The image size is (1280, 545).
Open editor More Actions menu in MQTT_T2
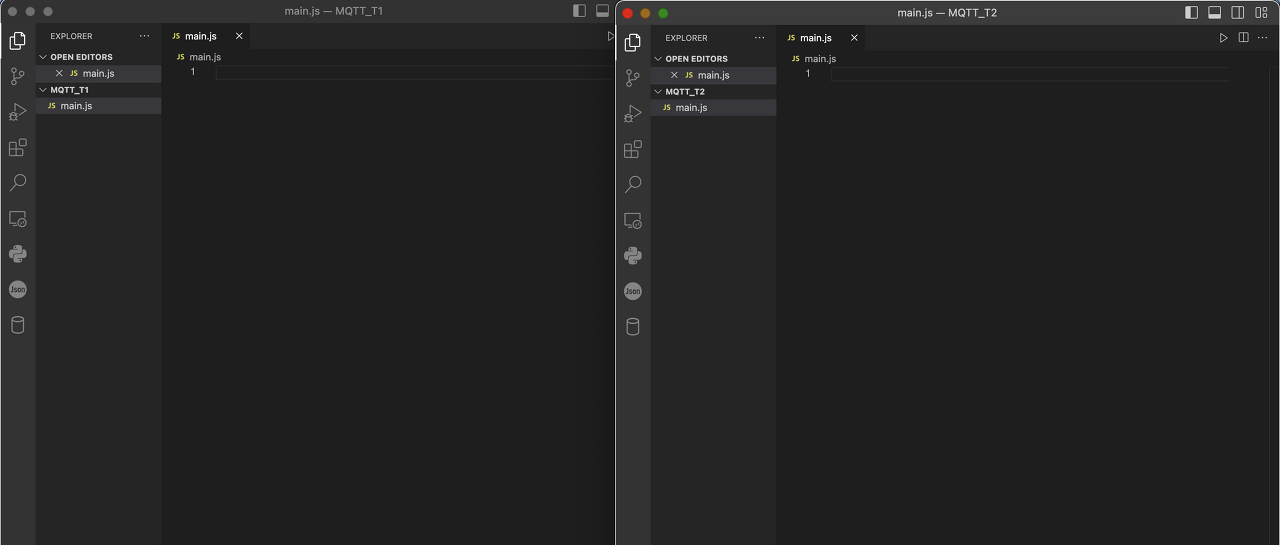[x=1262, y=38]
